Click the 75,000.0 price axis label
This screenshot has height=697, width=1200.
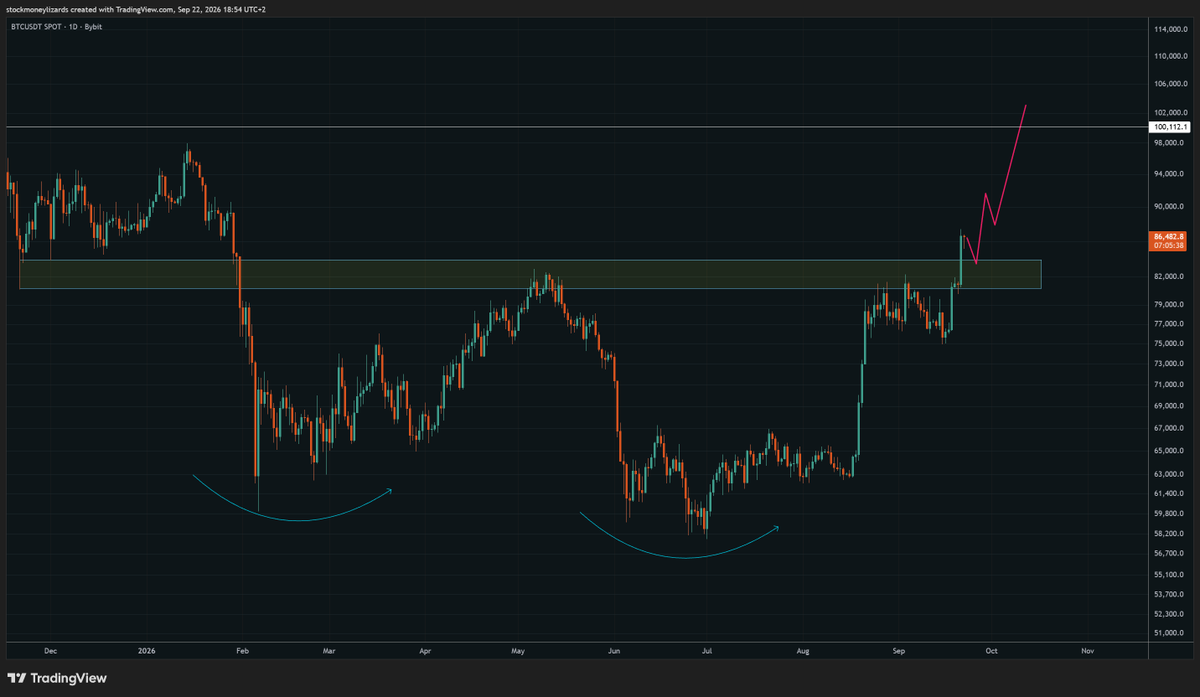click(1168, 343)
